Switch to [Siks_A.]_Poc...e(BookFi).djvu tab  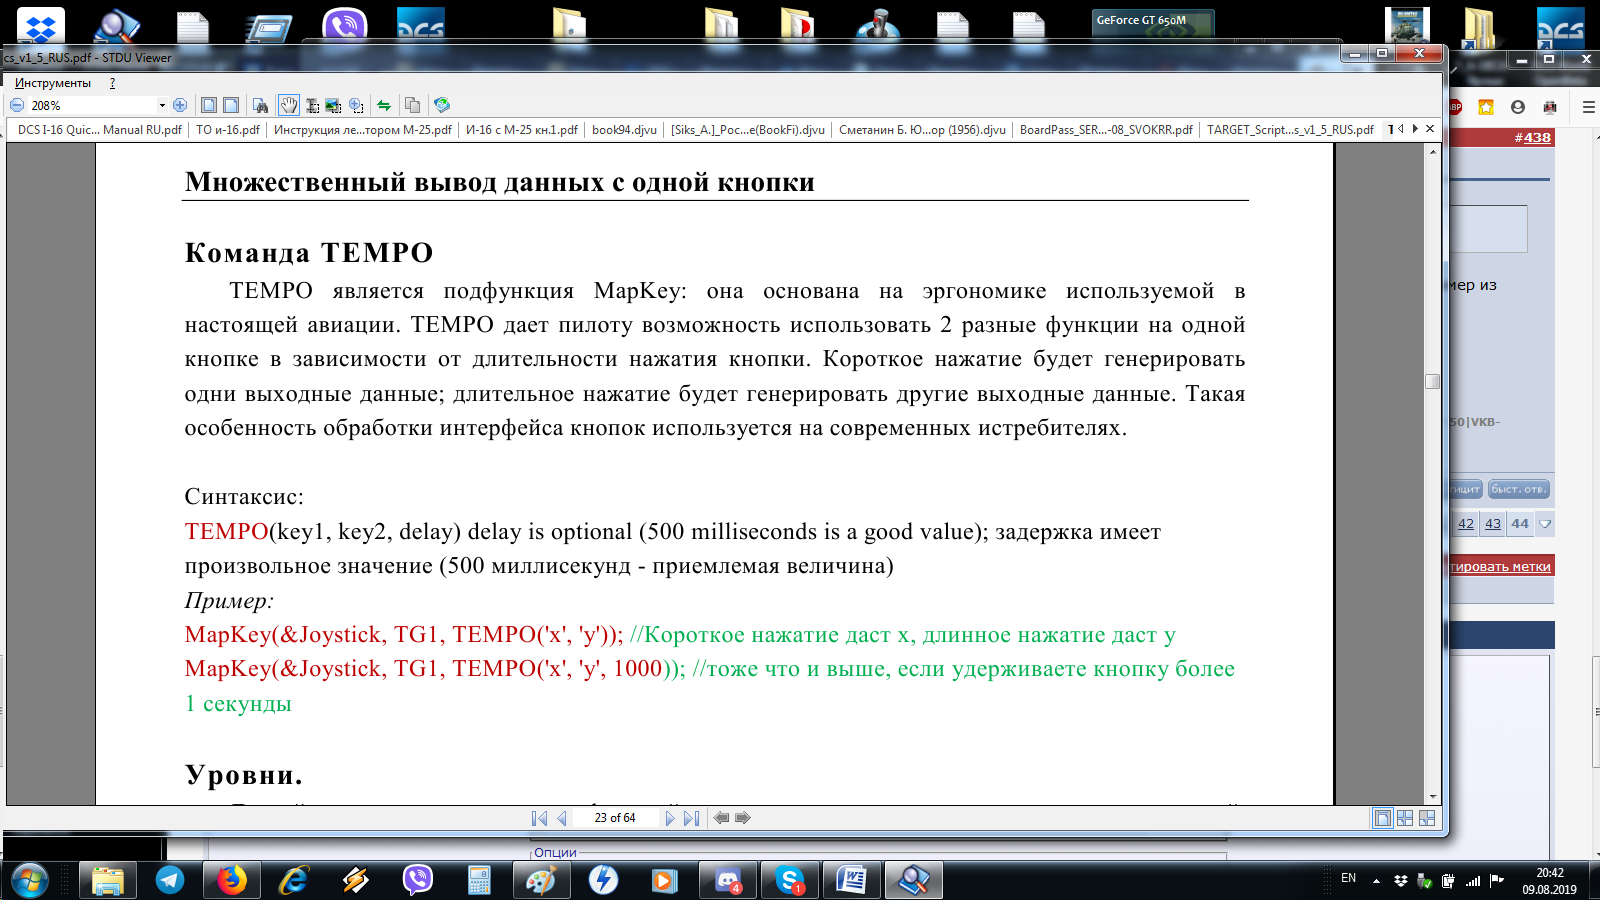tap(748, 130)
